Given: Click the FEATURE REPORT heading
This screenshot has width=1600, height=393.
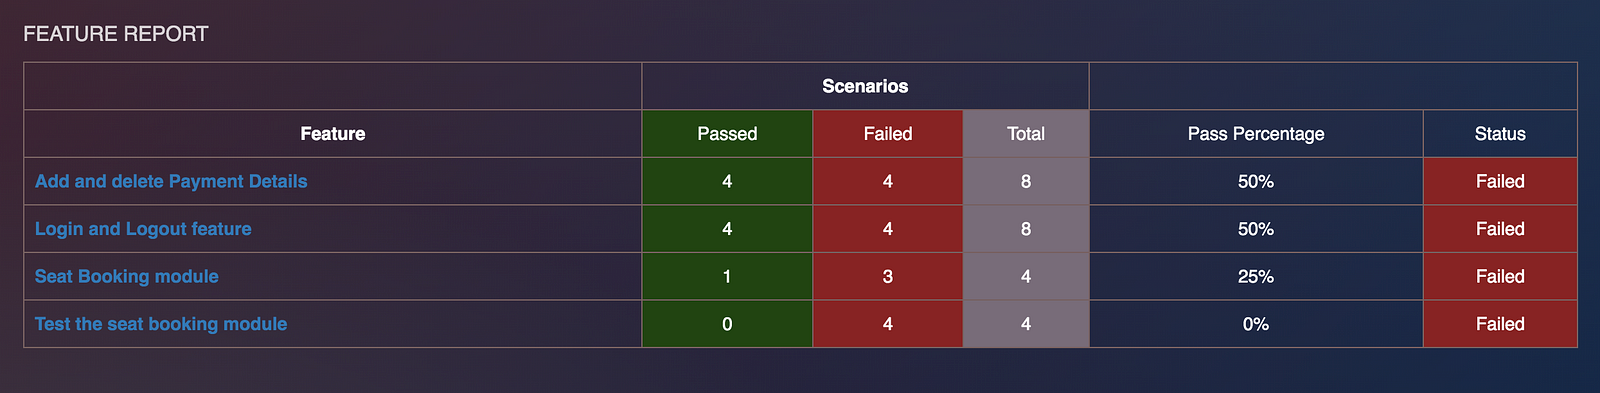Looking at the screenshot, I should (116, 34).
